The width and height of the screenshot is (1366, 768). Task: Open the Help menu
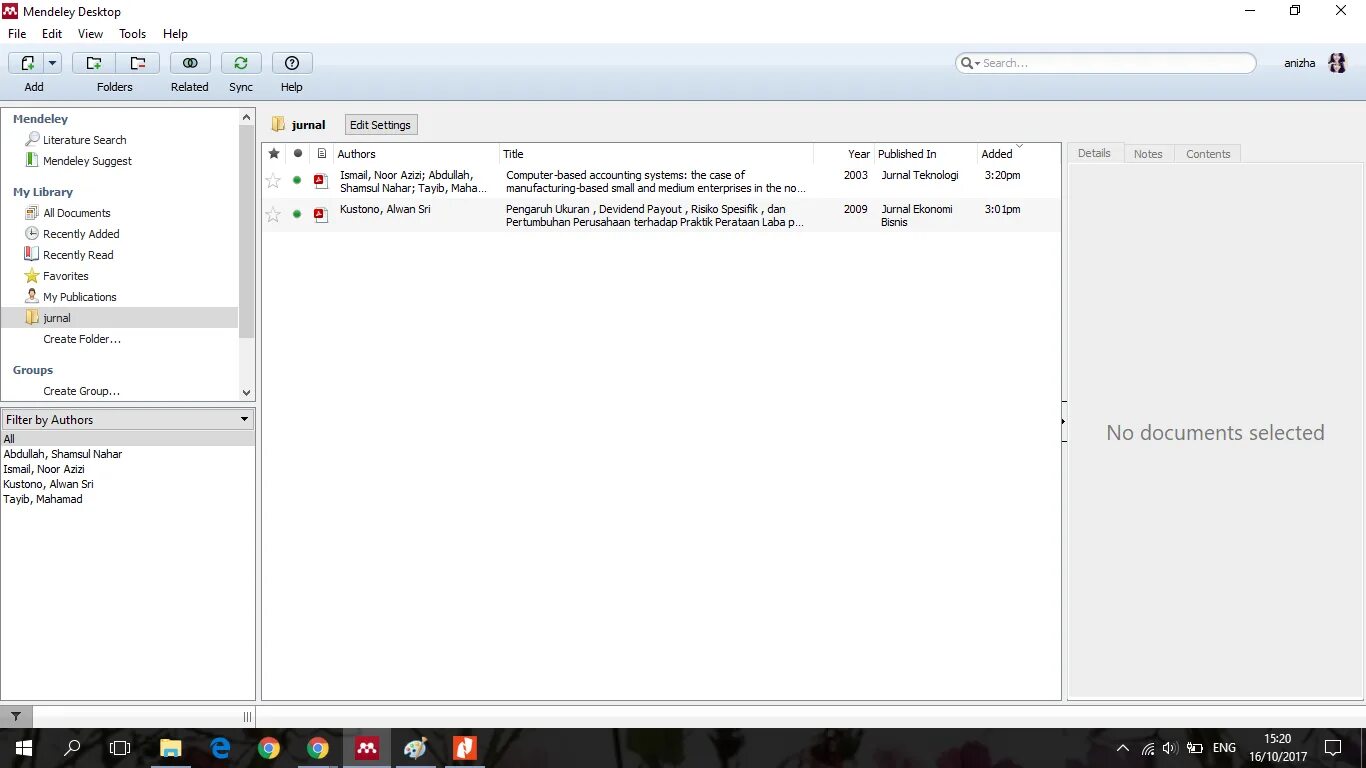(x=175, y=34)
